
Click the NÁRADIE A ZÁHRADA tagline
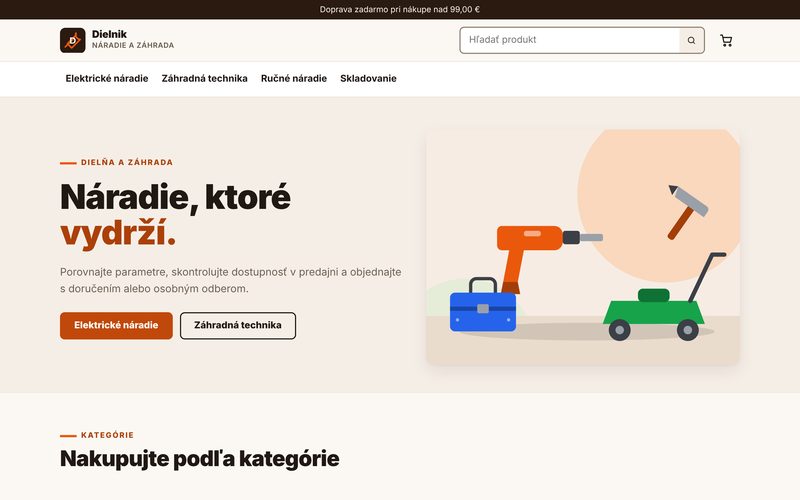[133, 45]
